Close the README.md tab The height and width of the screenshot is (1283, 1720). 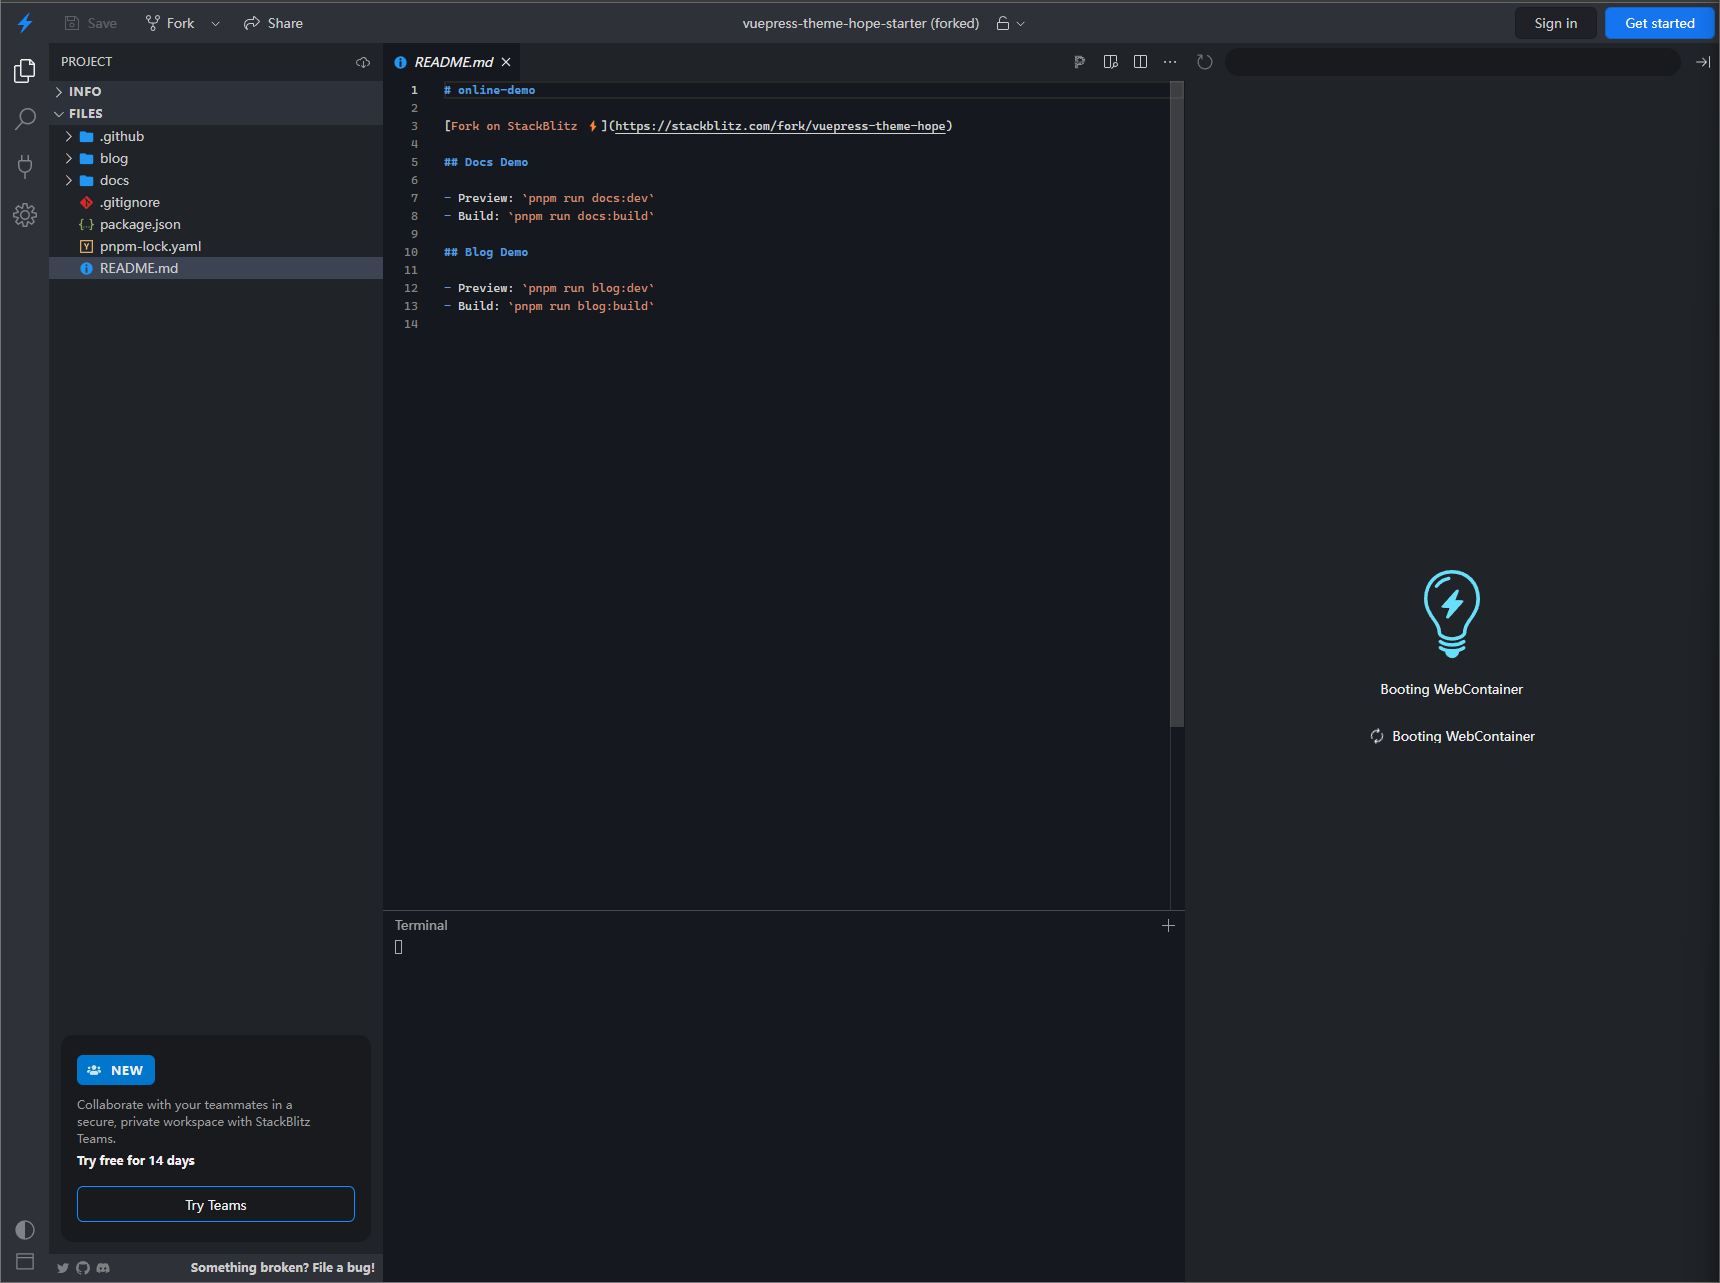click(x=506, y=62)
